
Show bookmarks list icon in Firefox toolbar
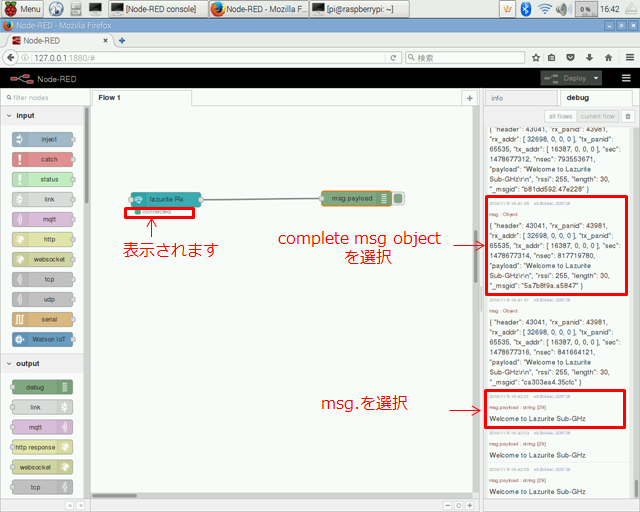(x=551, y=58)
